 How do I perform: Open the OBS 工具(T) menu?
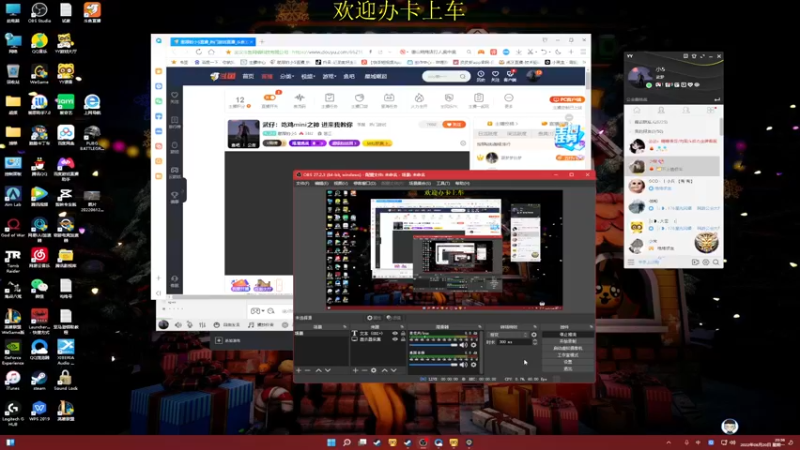coord(443,183)
